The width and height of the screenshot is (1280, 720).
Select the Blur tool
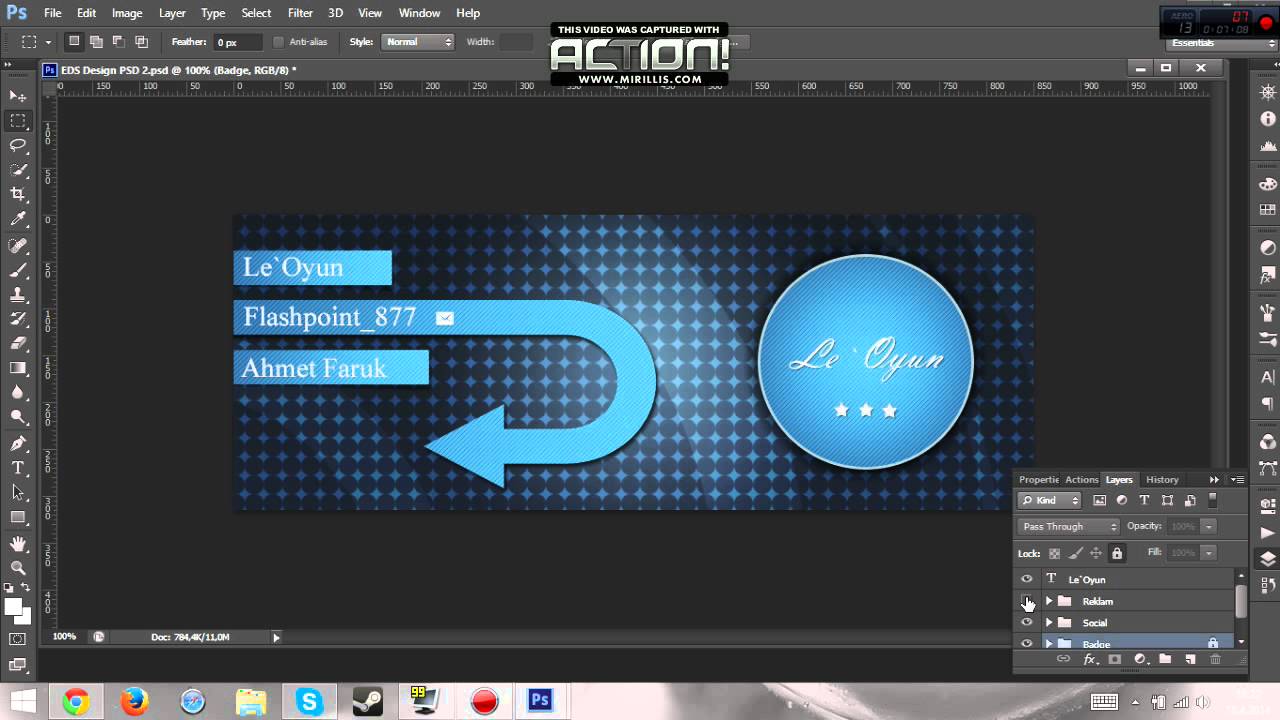click(x=18, y=393)
